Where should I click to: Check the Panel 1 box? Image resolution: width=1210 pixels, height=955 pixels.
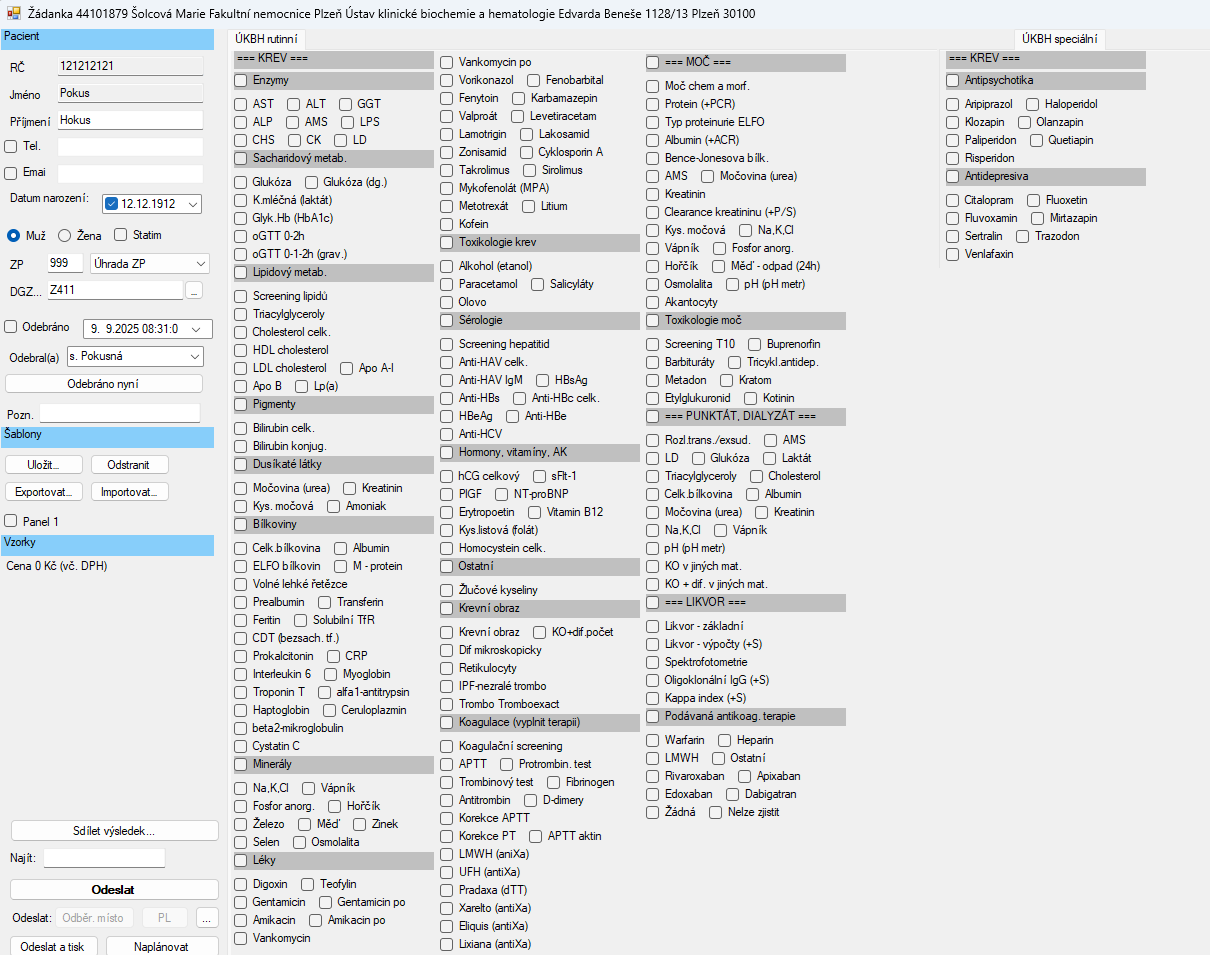(11, 521)
